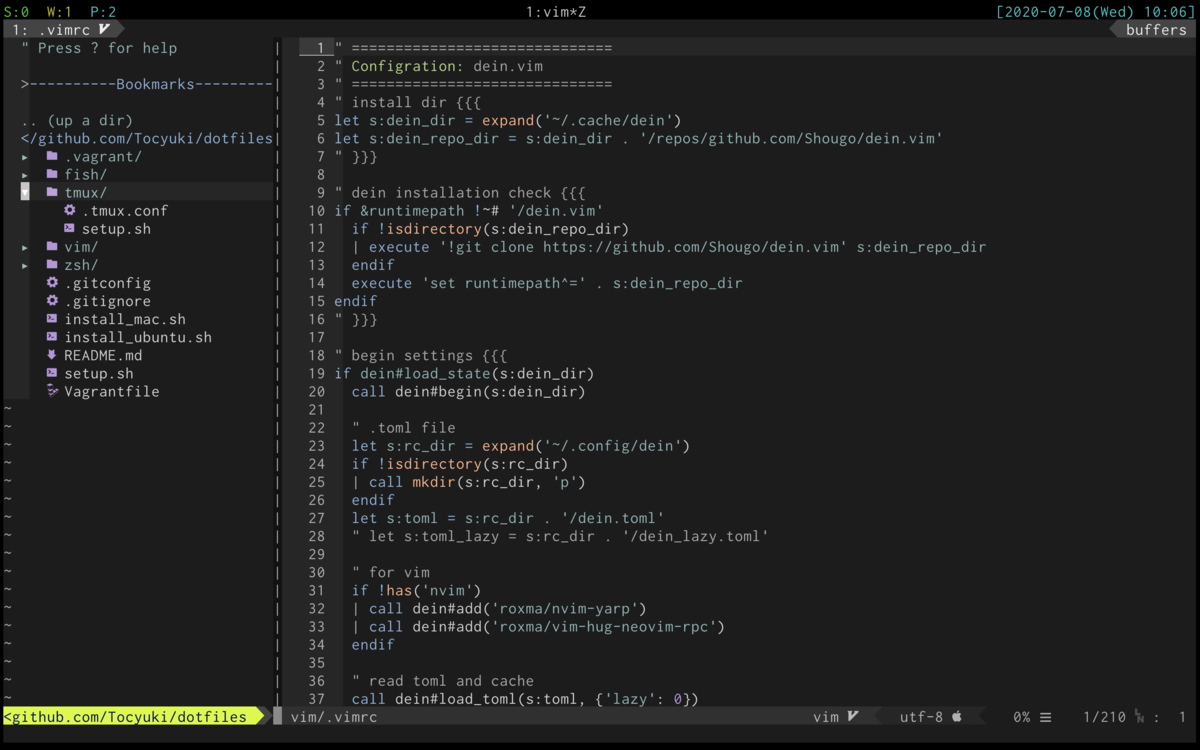
Task: Click the Vim logo in status line
Action: click(853, 717)
